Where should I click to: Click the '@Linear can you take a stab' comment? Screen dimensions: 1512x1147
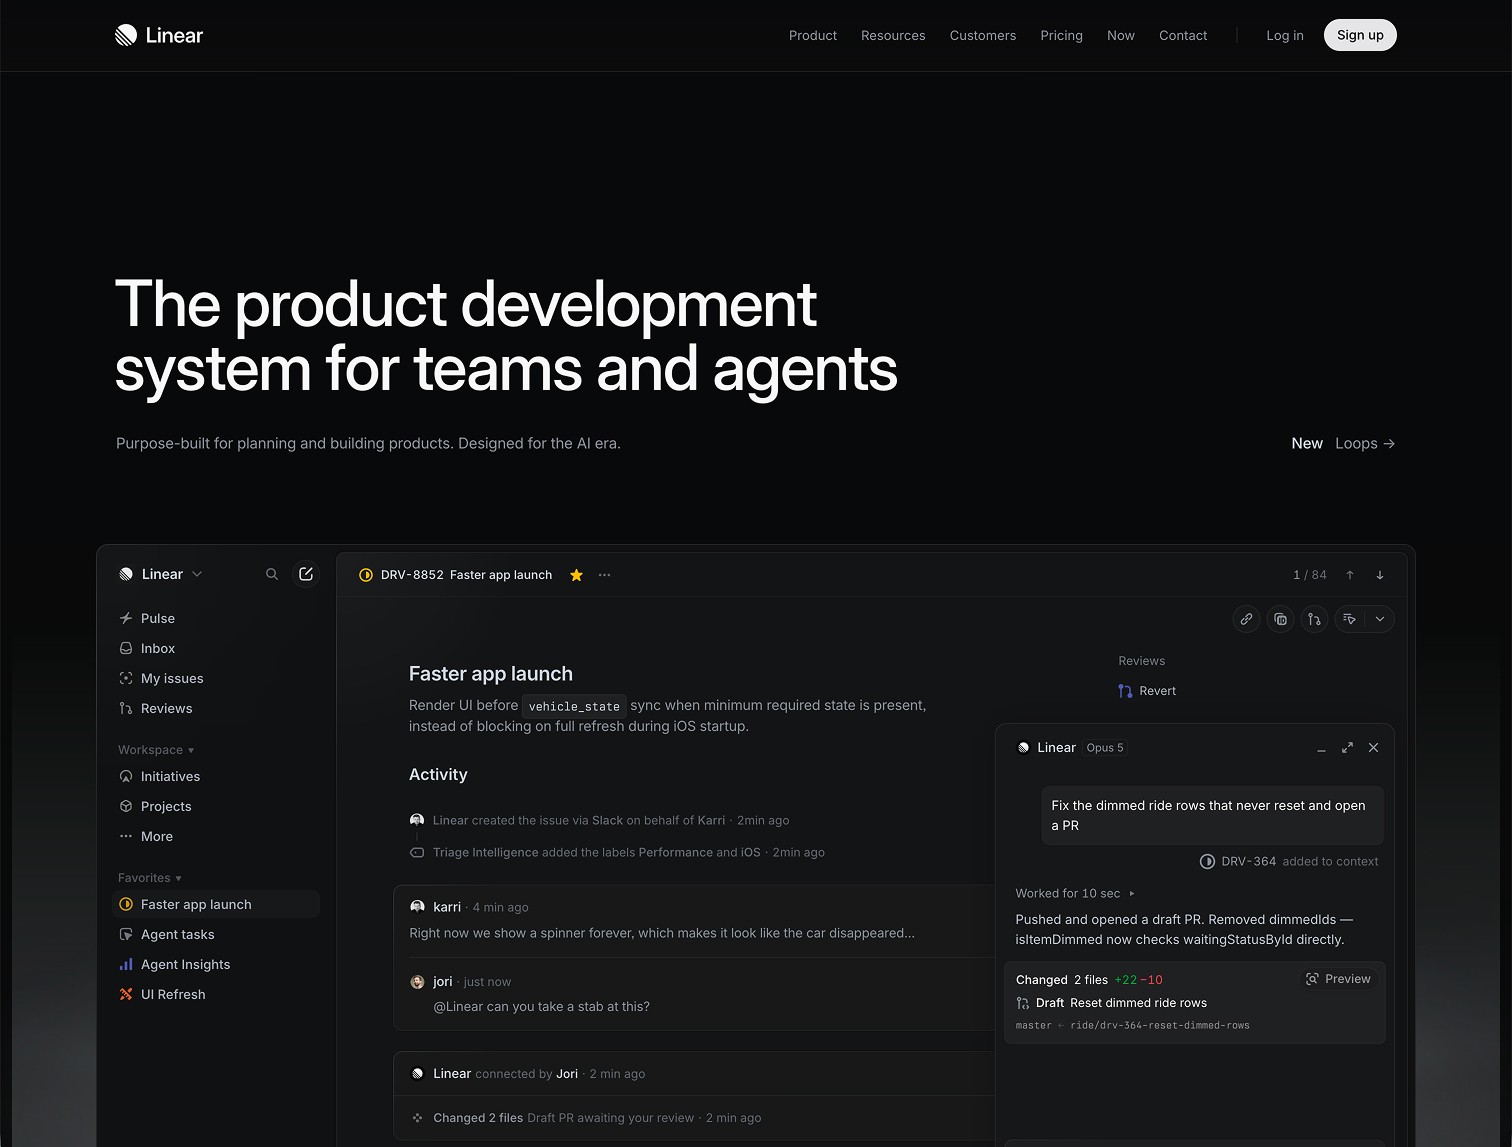[x=541, y=1007]
